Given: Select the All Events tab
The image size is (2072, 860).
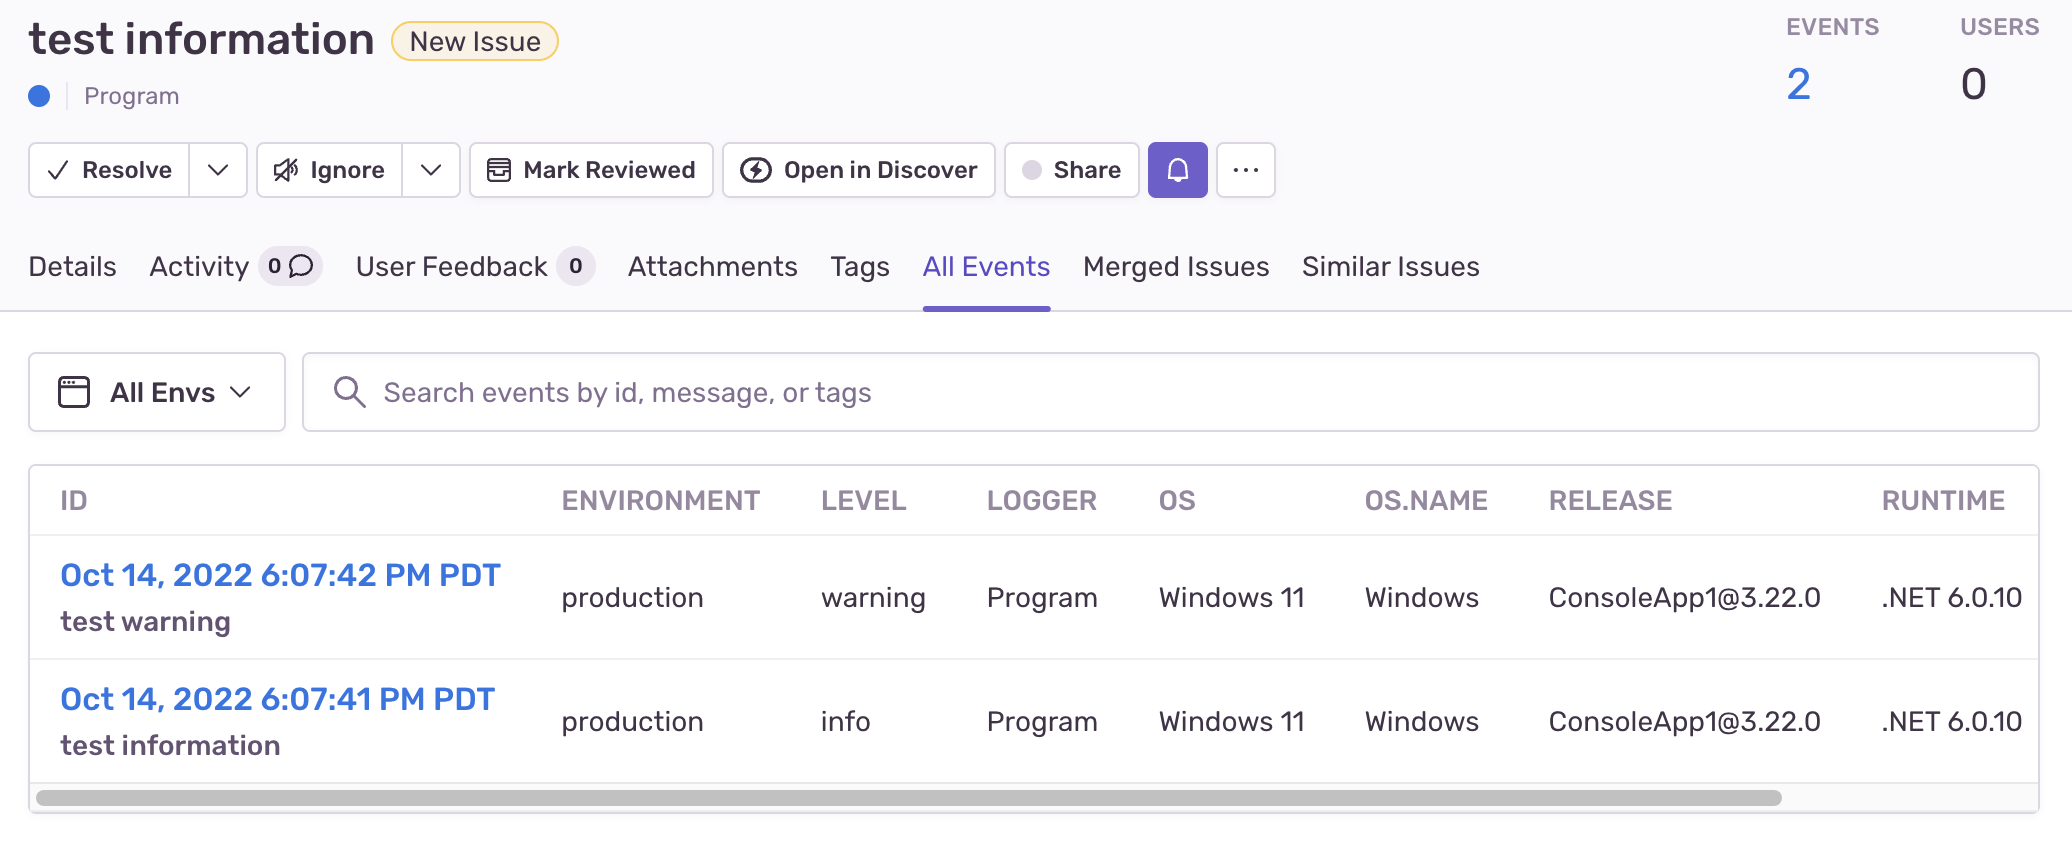Looking at the screenshot, I should 986,266.
